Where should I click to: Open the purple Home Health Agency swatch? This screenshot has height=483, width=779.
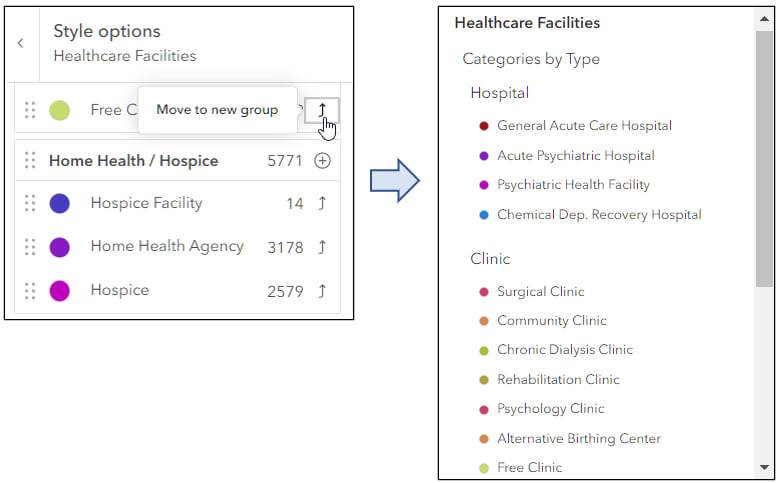[x=60, y=247]
